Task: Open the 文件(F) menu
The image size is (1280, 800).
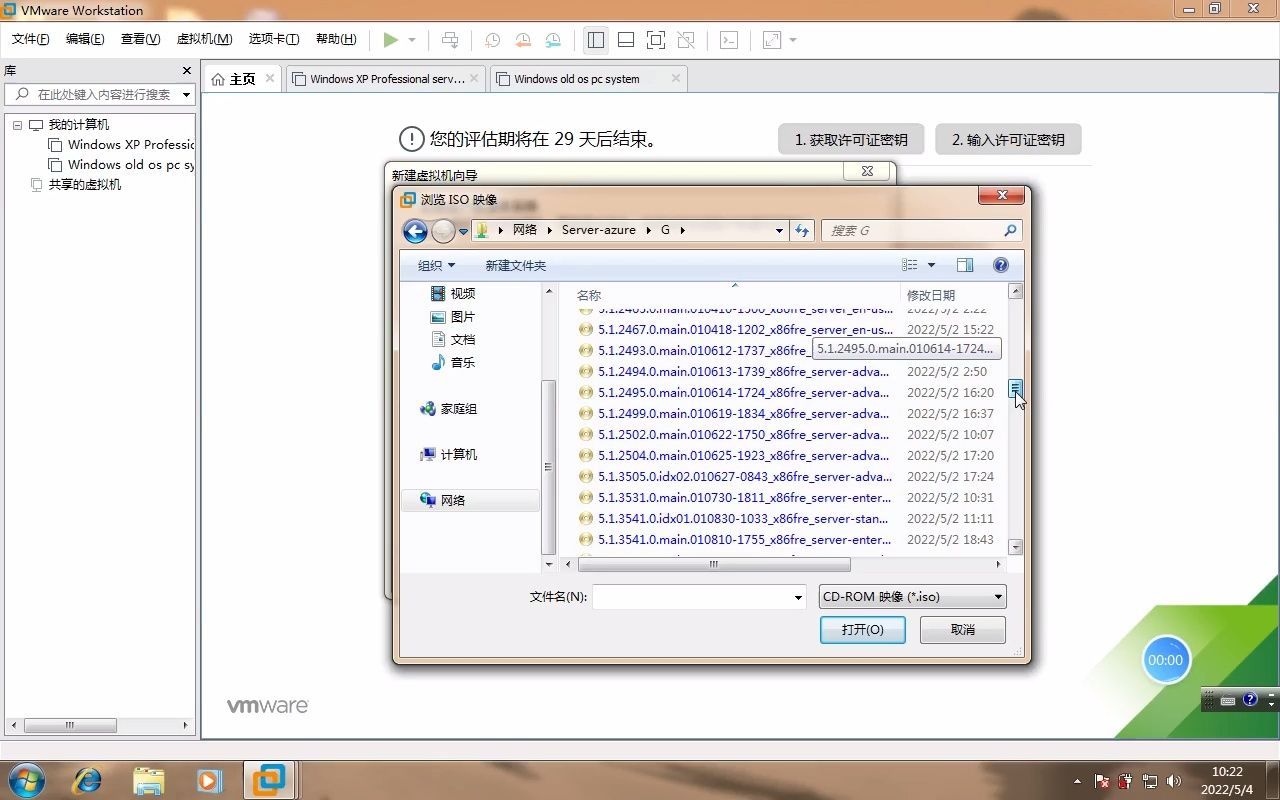Action: (31, 39)
